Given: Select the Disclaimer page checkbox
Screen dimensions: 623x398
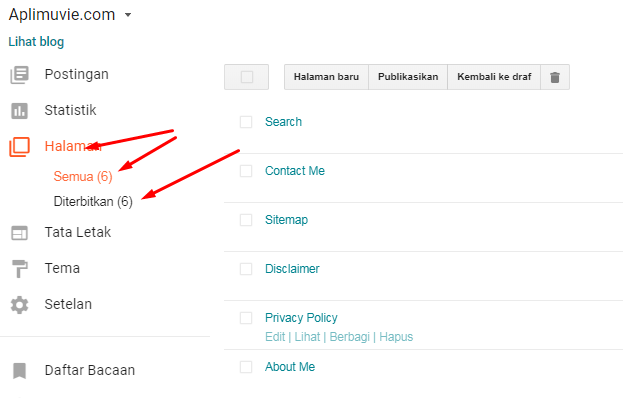Looking at the screenshot, I should [246, 269].
